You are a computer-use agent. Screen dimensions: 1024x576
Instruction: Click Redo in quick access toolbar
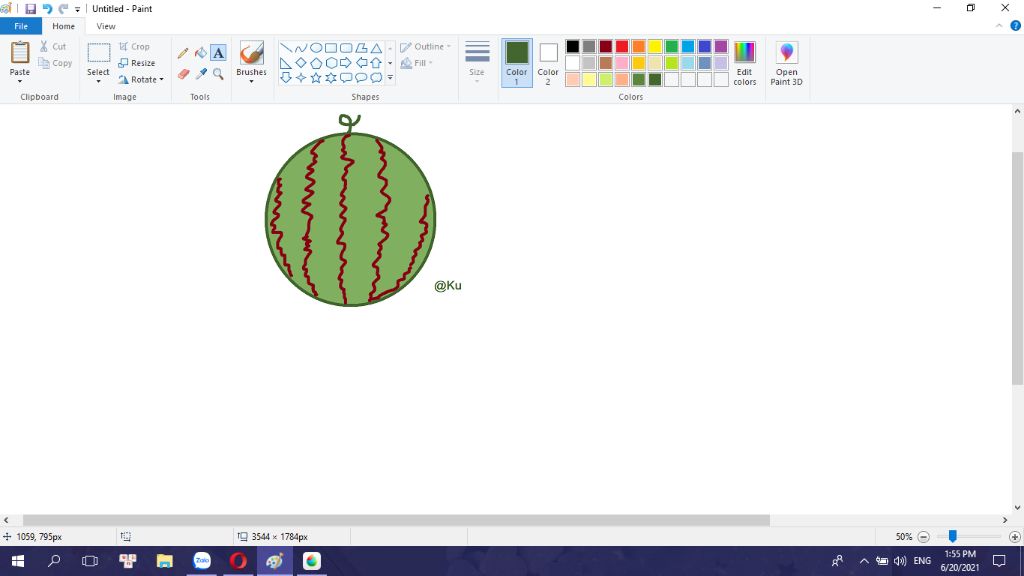63,8
